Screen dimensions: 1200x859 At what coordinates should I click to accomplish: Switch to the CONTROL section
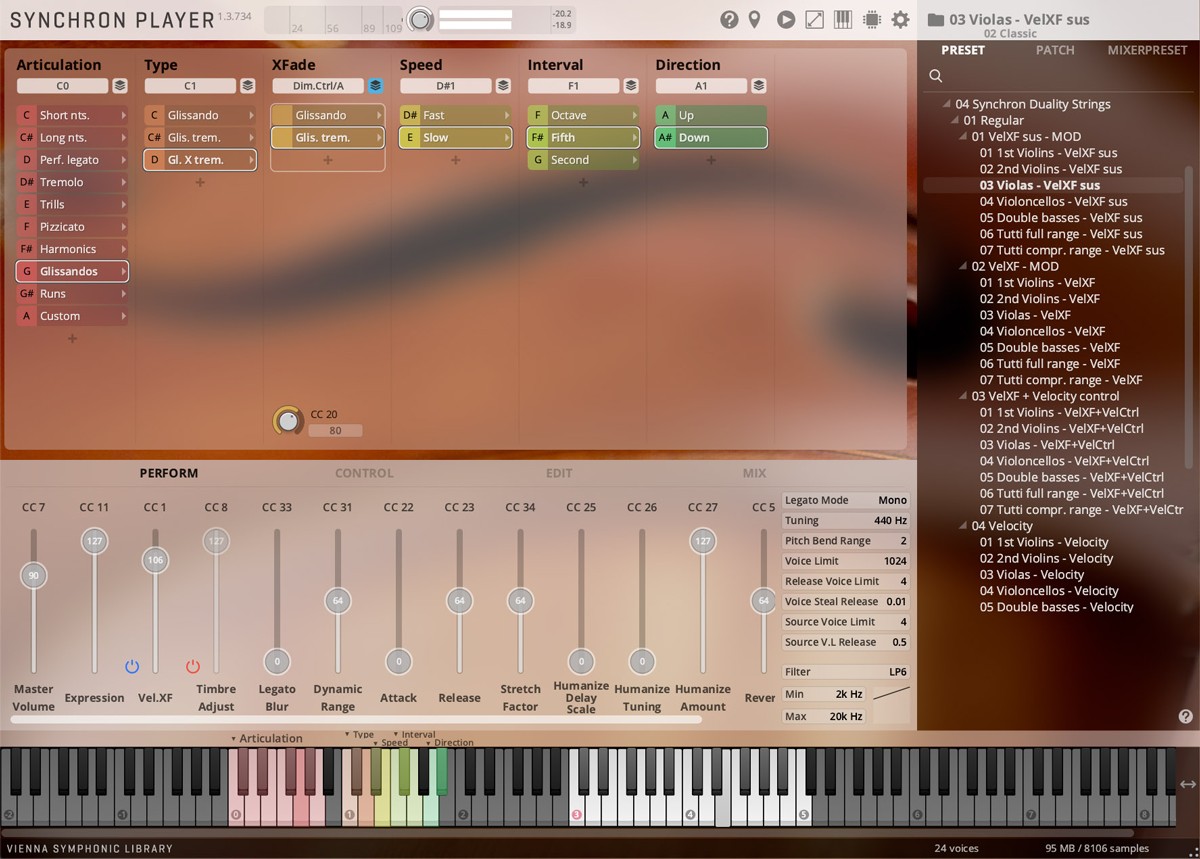click(364, 472)
